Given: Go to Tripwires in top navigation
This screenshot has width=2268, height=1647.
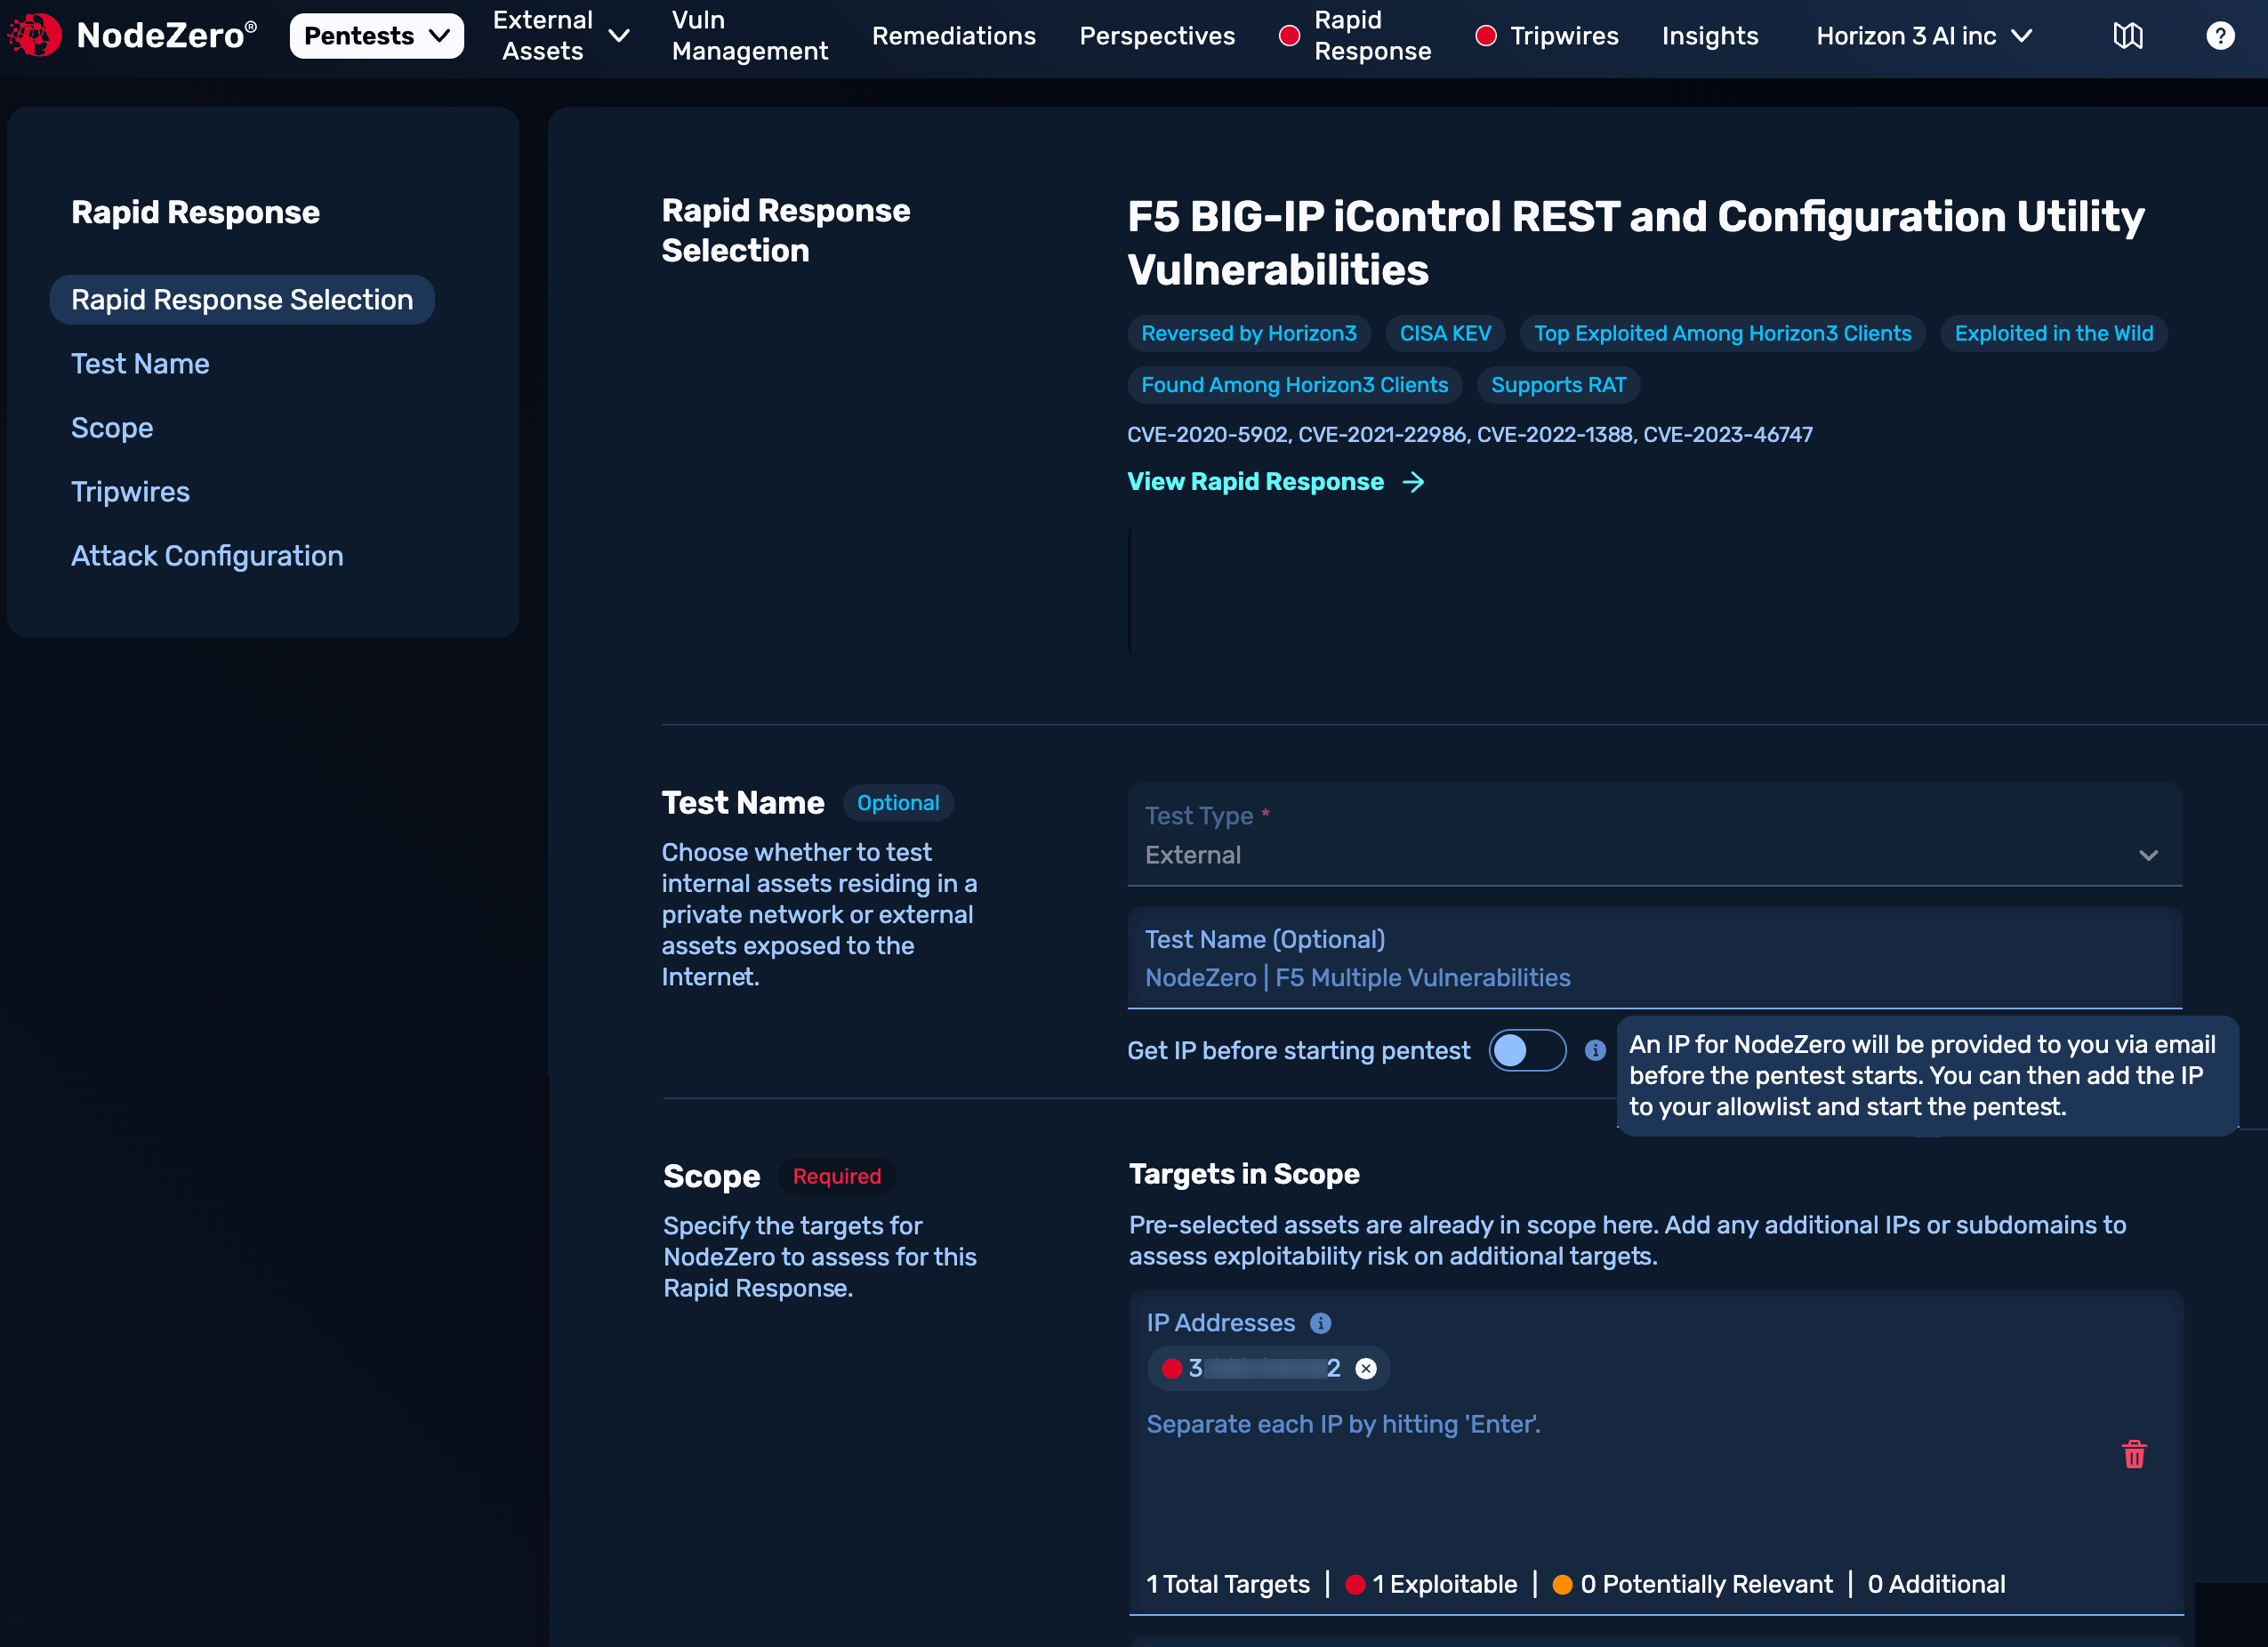Looking at the screenshot, I should (x=1547, y=36).
